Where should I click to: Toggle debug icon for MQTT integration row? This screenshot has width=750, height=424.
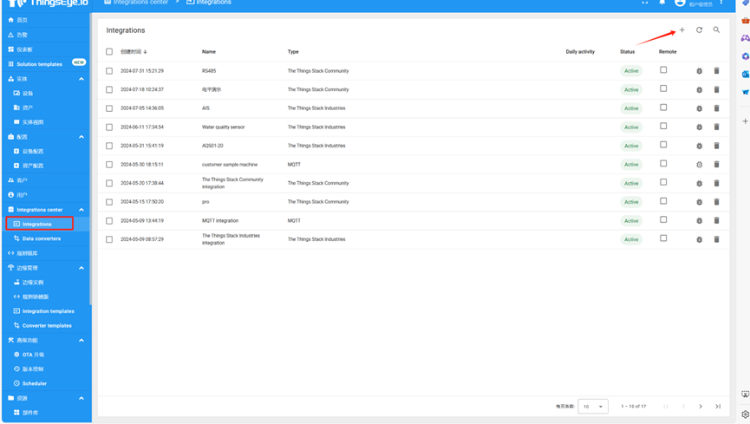[699, 221]
